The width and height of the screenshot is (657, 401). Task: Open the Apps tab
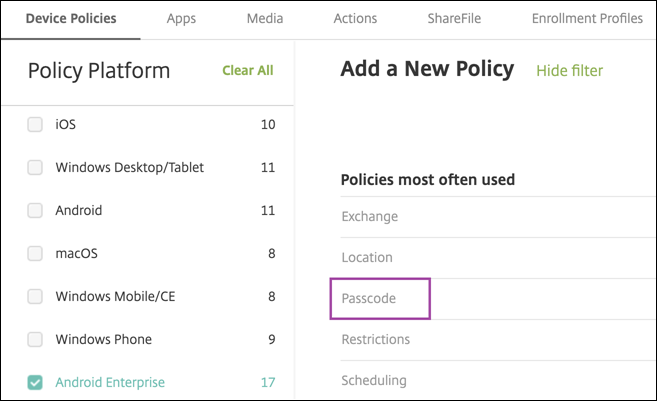181,18
